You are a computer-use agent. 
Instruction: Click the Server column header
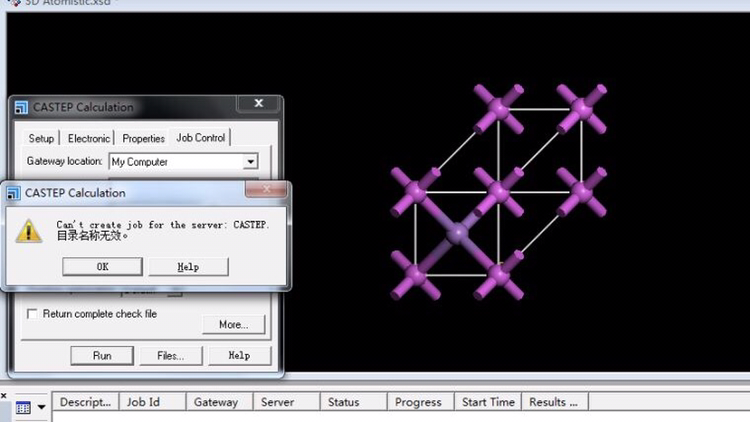286,402
